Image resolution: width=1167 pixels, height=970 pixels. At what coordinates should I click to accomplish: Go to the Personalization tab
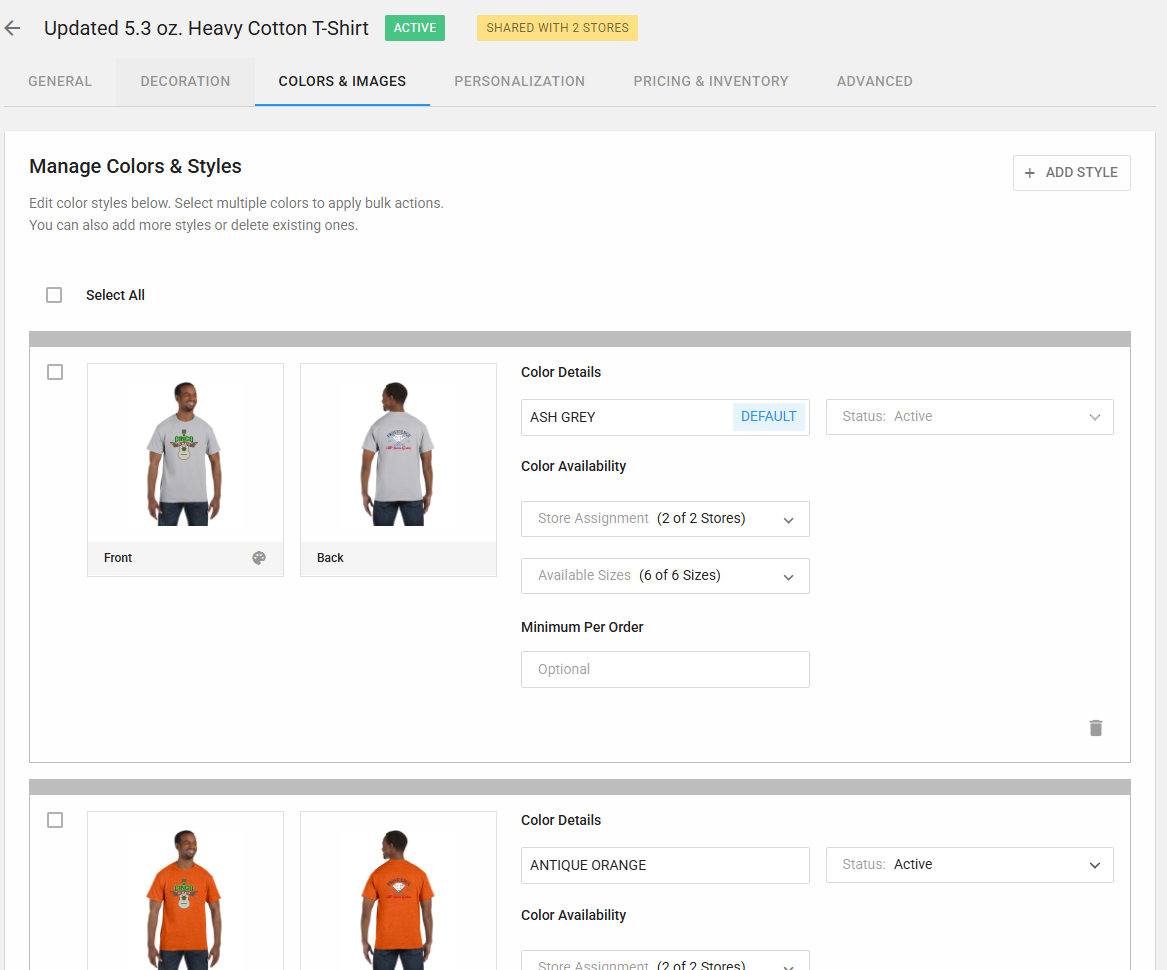(x=519, y=81)
